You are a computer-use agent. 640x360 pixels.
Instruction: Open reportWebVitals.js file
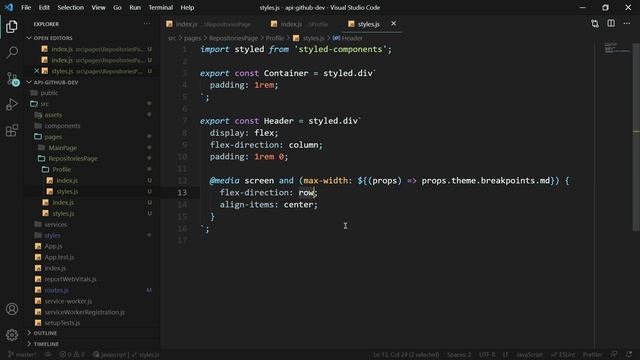click(x=71, y=279)
